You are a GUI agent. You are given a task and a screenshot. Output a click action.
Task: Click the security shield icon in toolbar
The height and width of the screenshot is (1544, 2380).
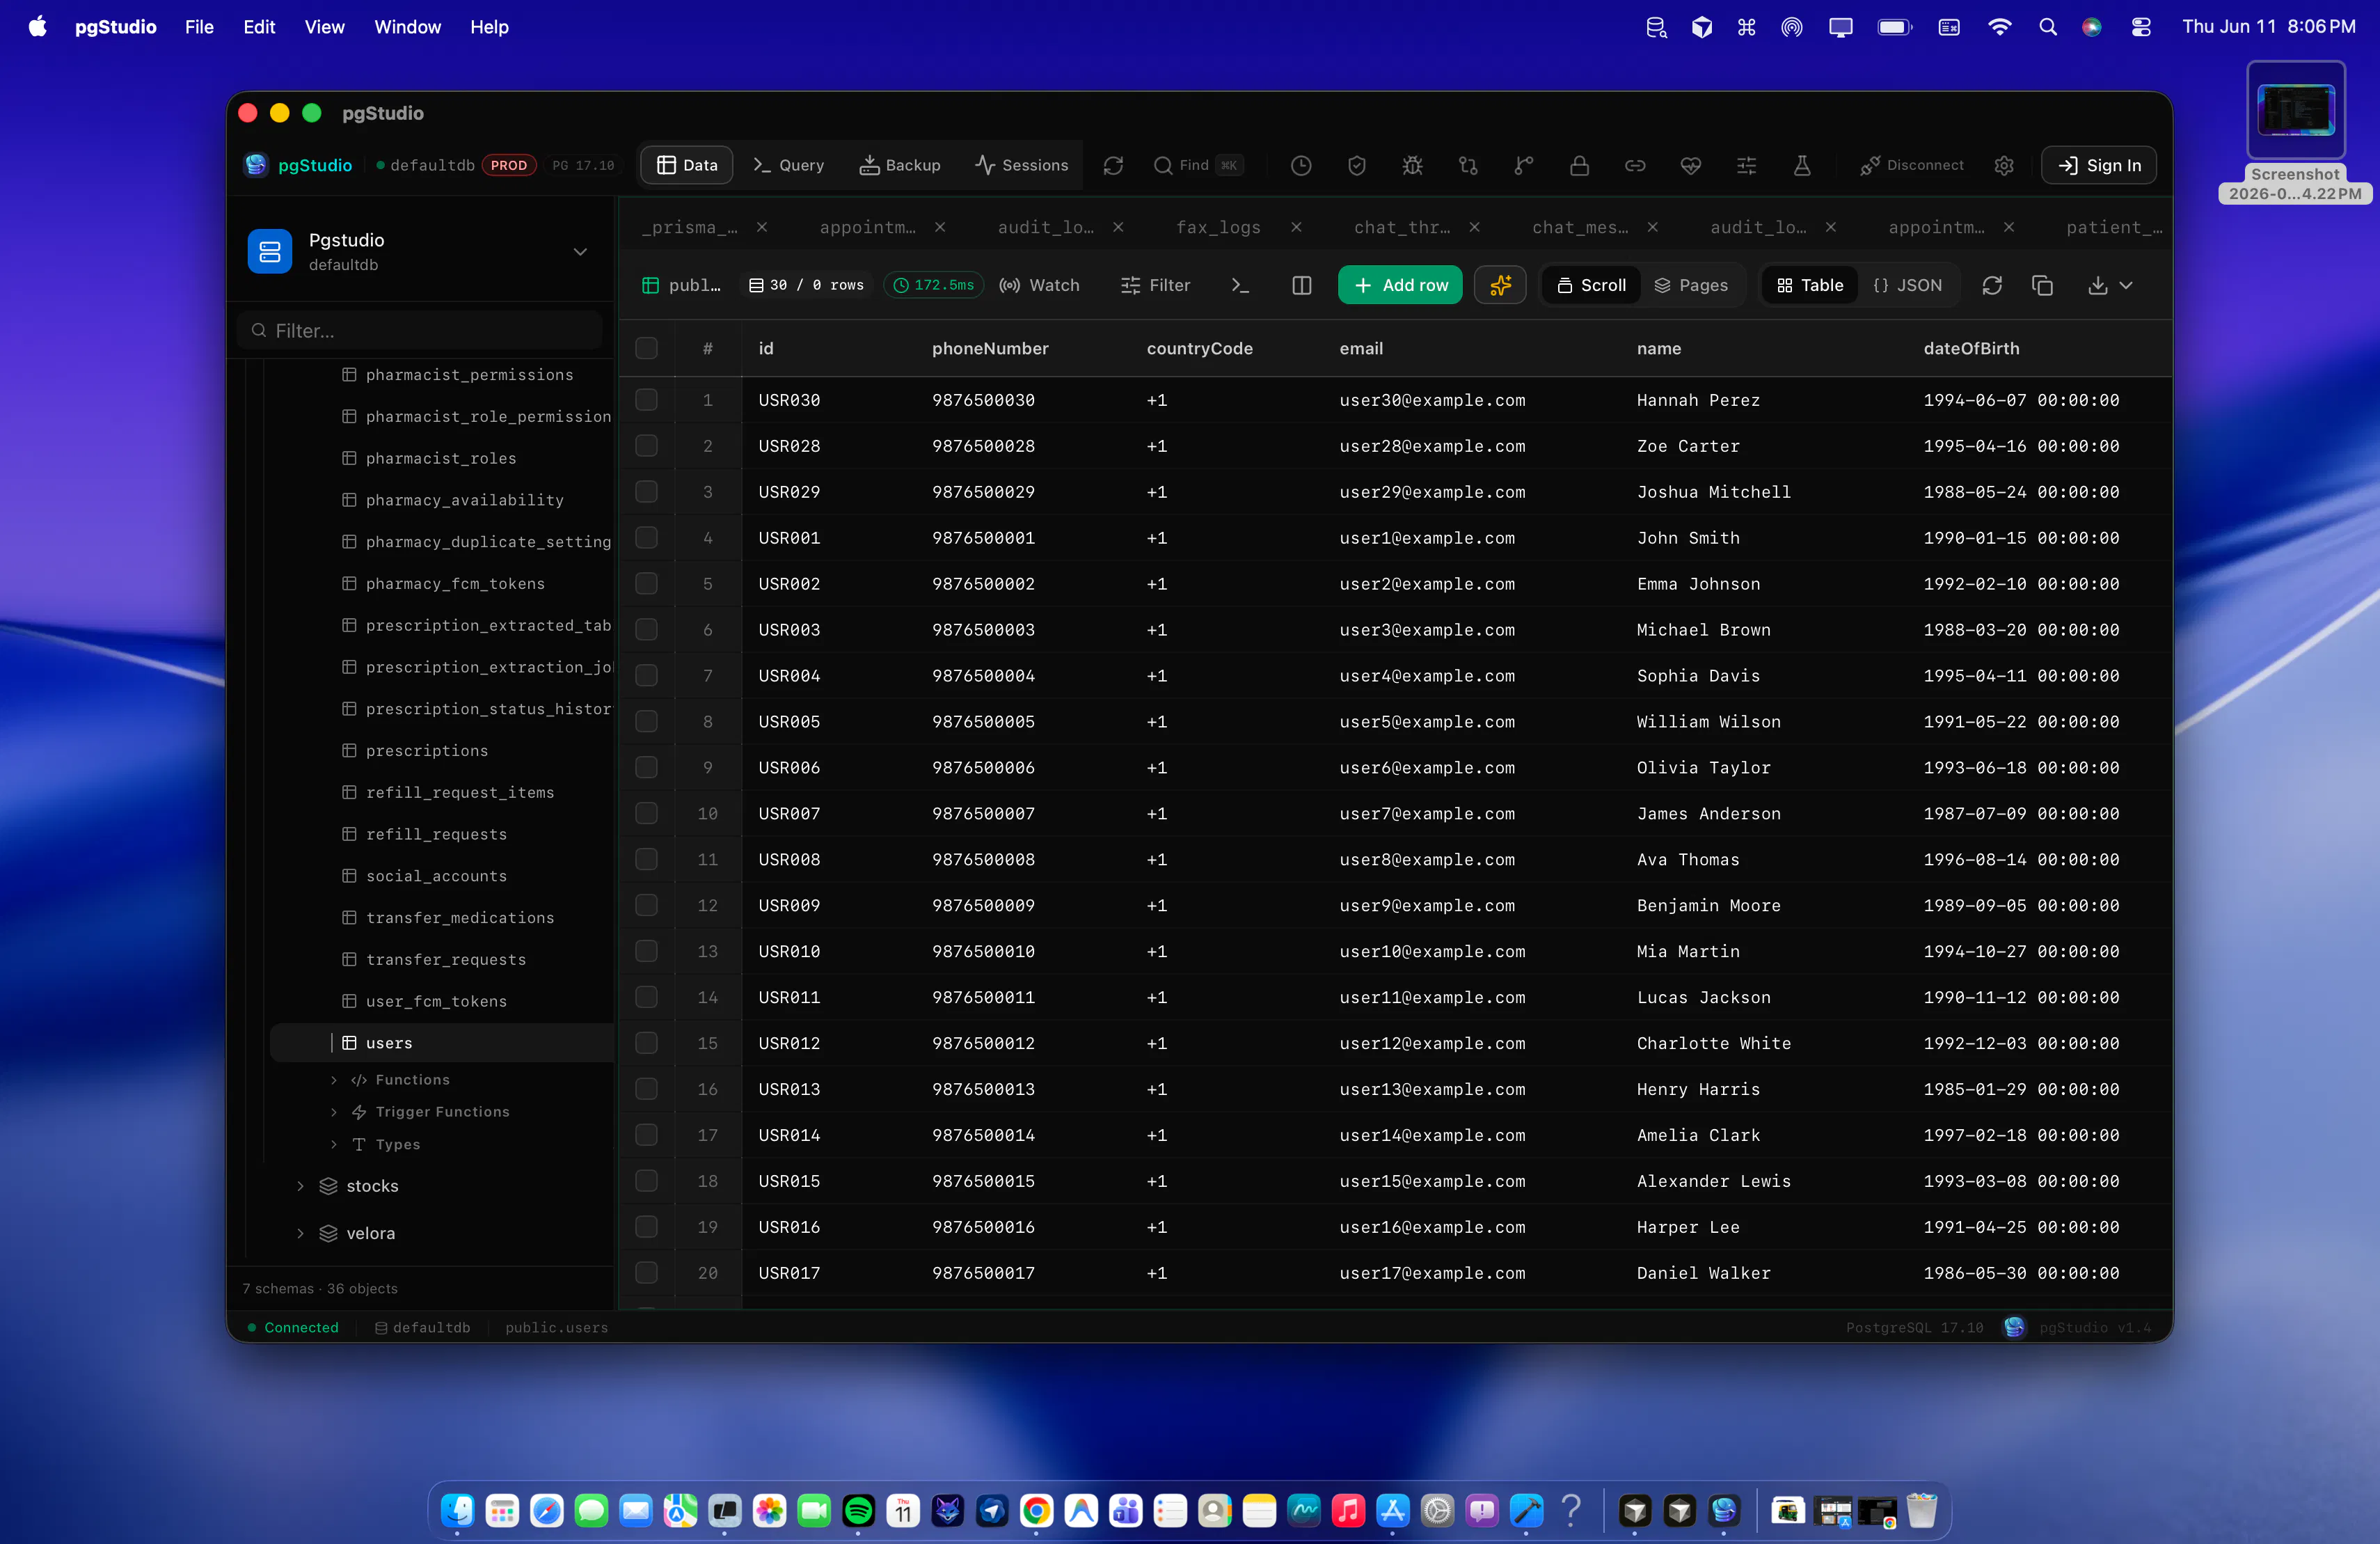coord(1356,165)
